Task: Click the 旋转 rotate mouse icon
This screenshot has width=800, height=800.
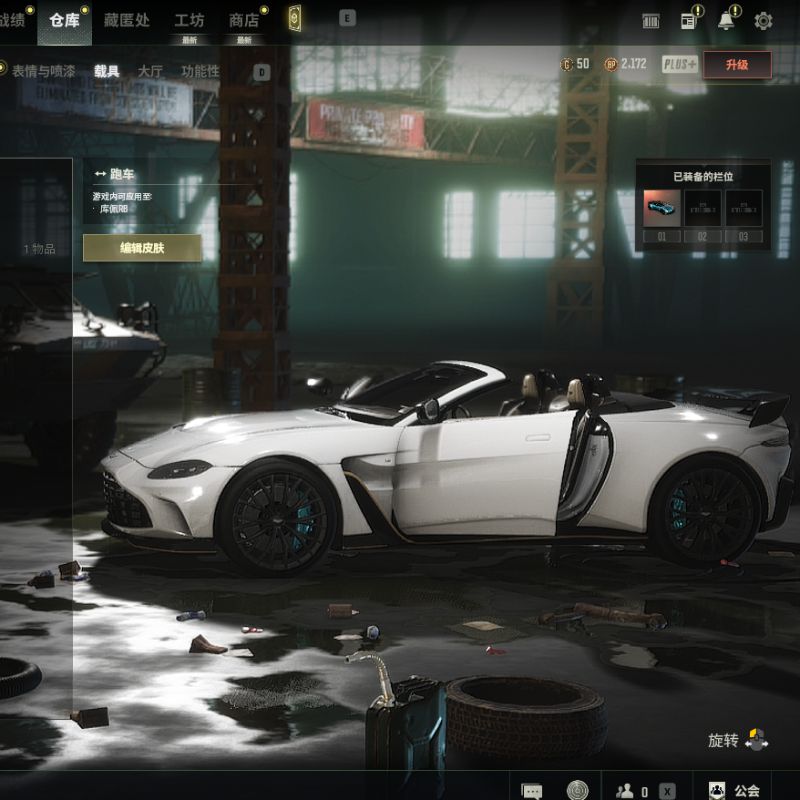Action: pos(757,740)
